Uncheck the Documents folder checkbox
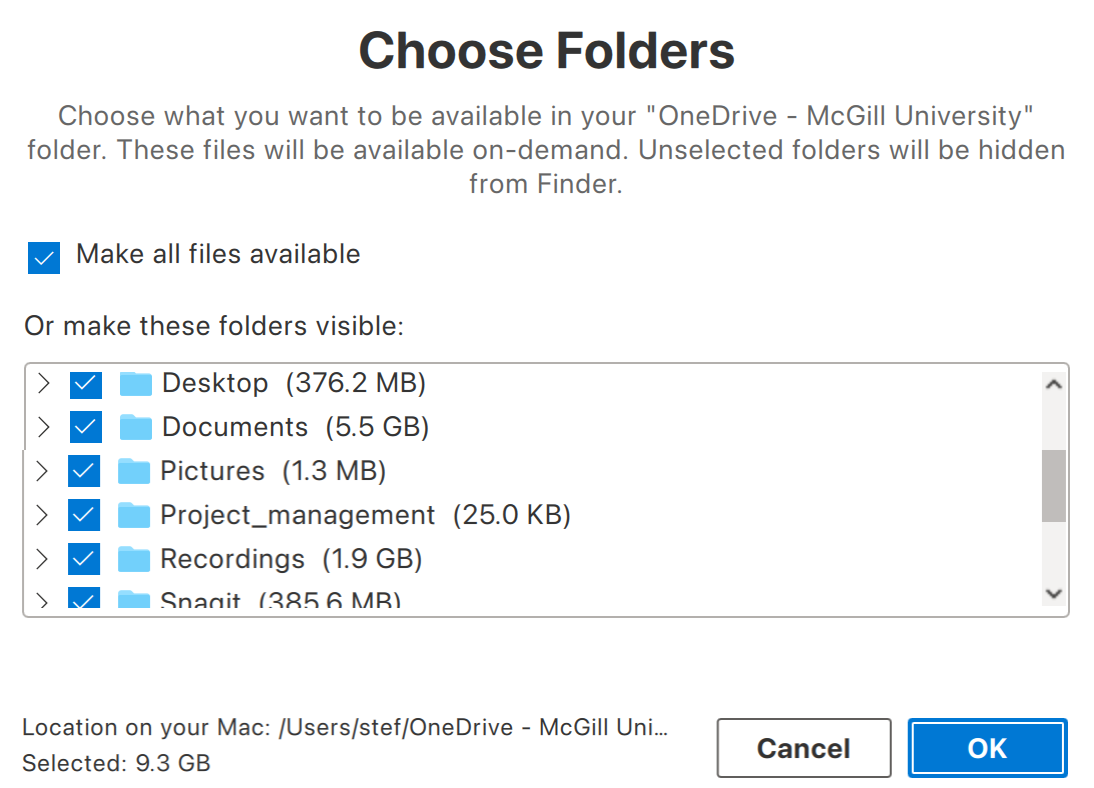Viewport: 1094px width, 788px height. (85, 426)
